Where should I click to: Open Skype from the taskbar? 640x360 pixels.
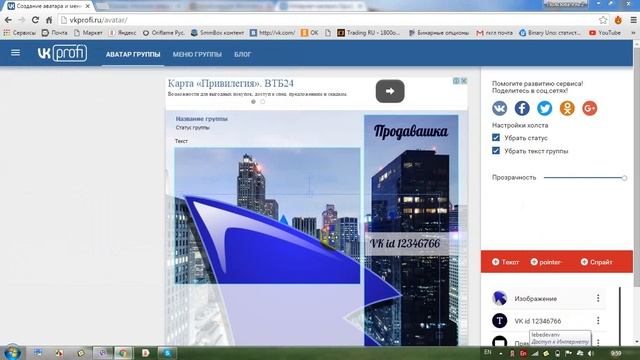coord(167,353)
